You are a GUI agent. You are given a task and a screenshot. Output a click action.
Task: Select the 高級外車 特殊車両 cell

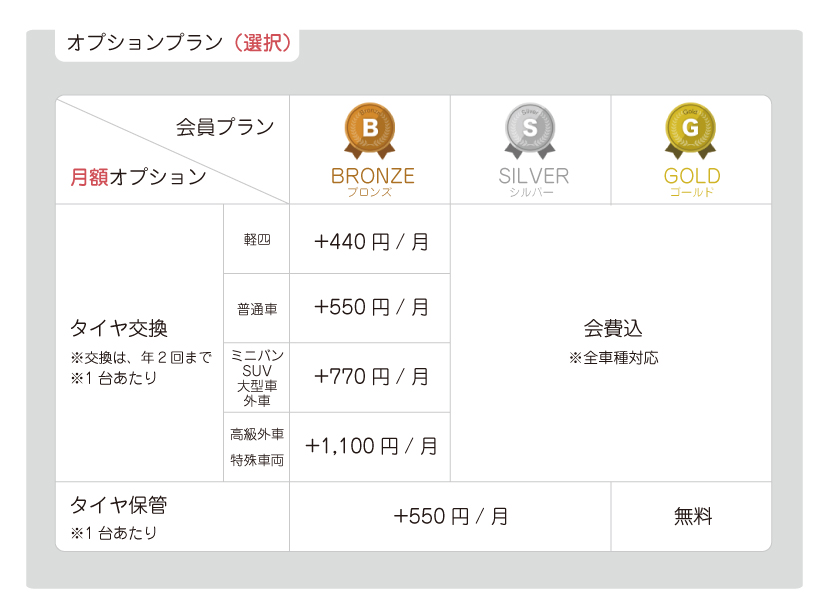257,447
